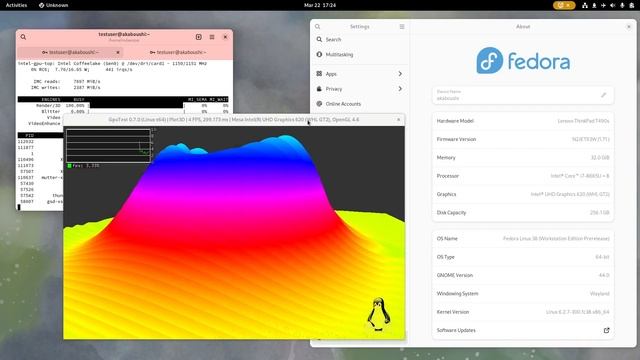Switch to the second terminal tab
Viewport: 640px width, 360px height.
pos(178,52)
